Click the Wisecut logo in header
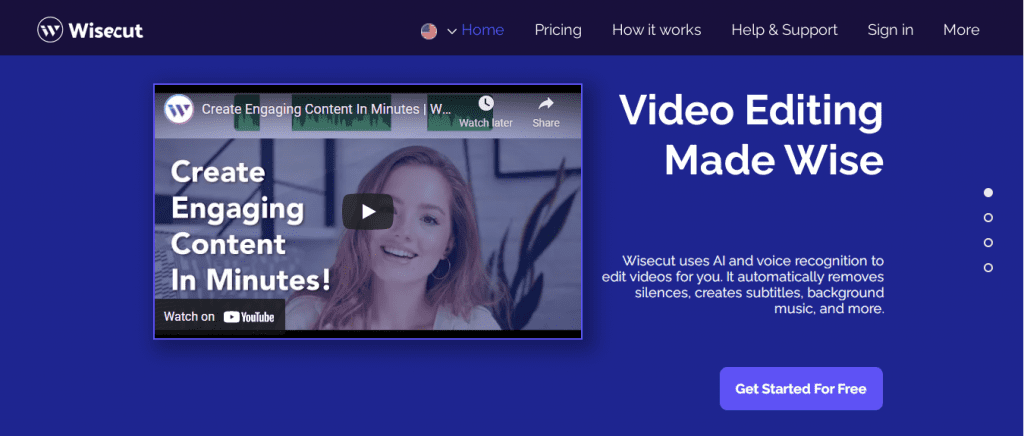1024x436 pixels. pyautogui.click(x=90, y=30)
